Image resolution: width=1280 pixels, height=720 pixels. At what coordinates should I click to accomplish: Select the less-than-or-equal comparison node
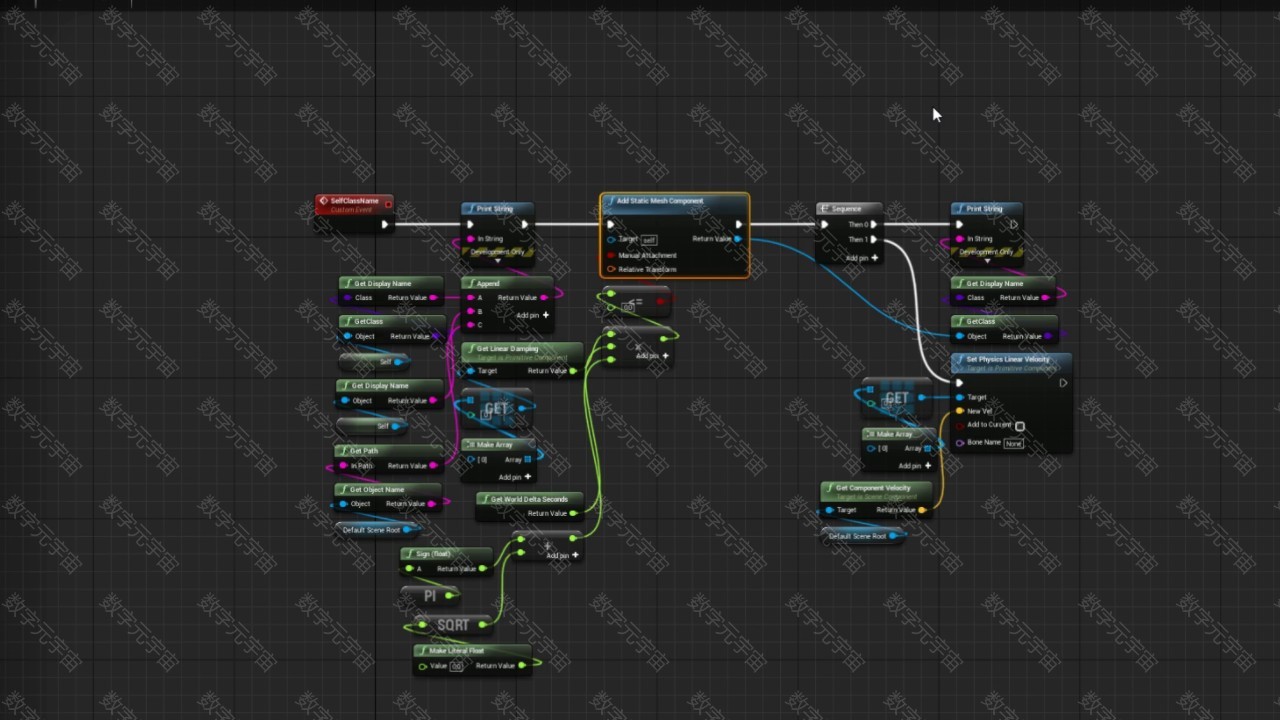(x=636, y=300)
